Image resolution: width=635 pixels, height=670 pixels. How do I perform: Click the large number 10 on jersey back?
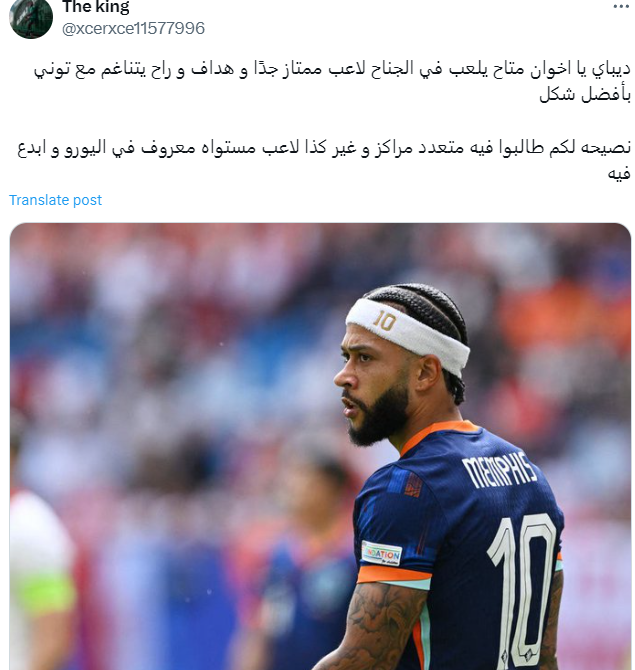pos(521,590)
